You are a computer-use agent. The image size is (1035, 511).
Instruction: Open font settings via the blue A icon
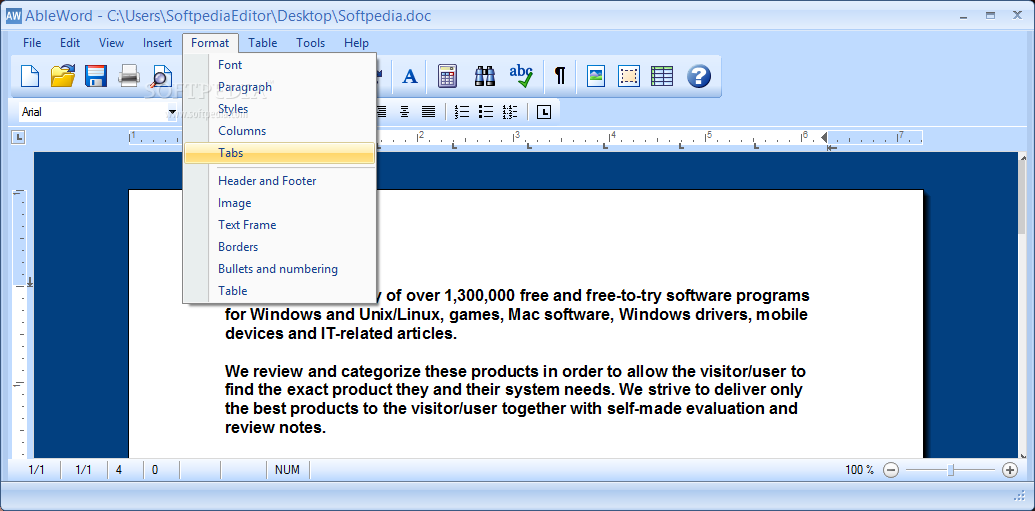410,77
